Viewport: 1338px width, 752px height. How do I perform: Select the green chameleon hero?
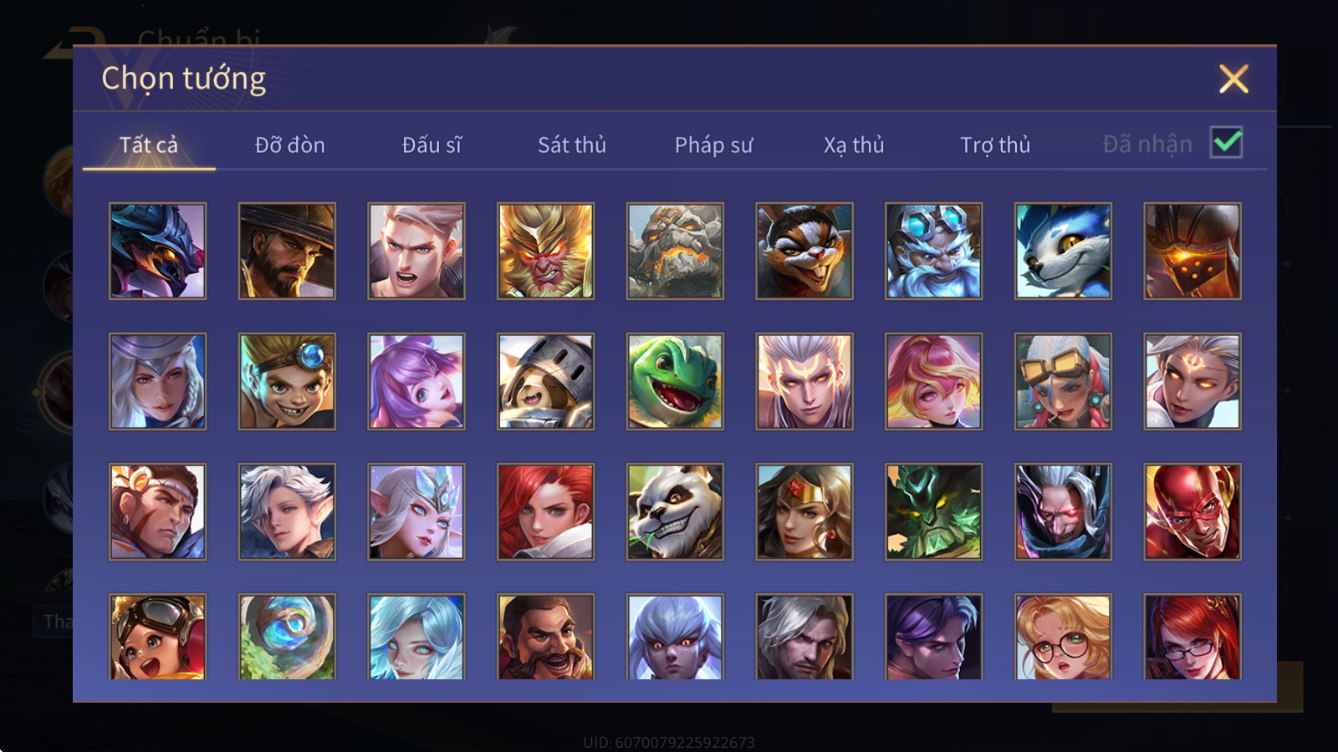[x=675, y=381]
